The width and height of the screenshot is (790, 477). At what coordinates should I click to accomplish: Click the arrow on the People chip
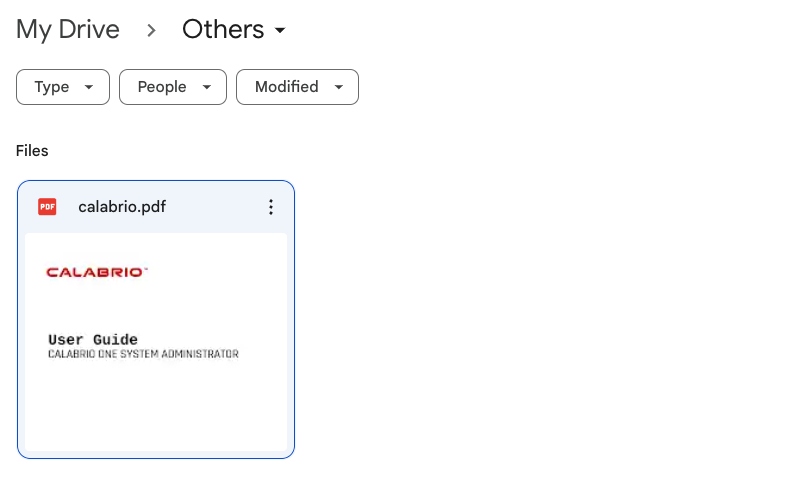[207, 87]
